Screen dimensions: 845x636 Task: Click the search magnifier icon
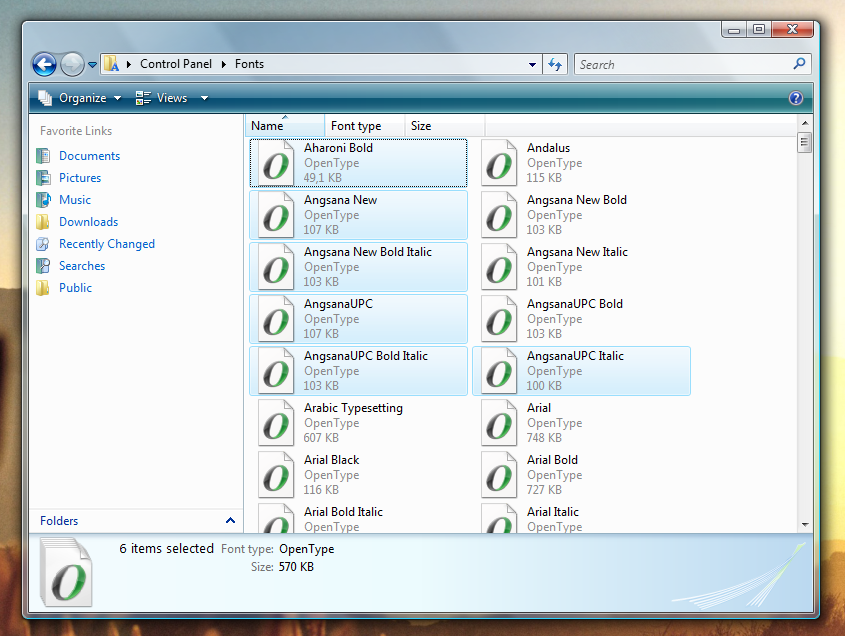800,64
